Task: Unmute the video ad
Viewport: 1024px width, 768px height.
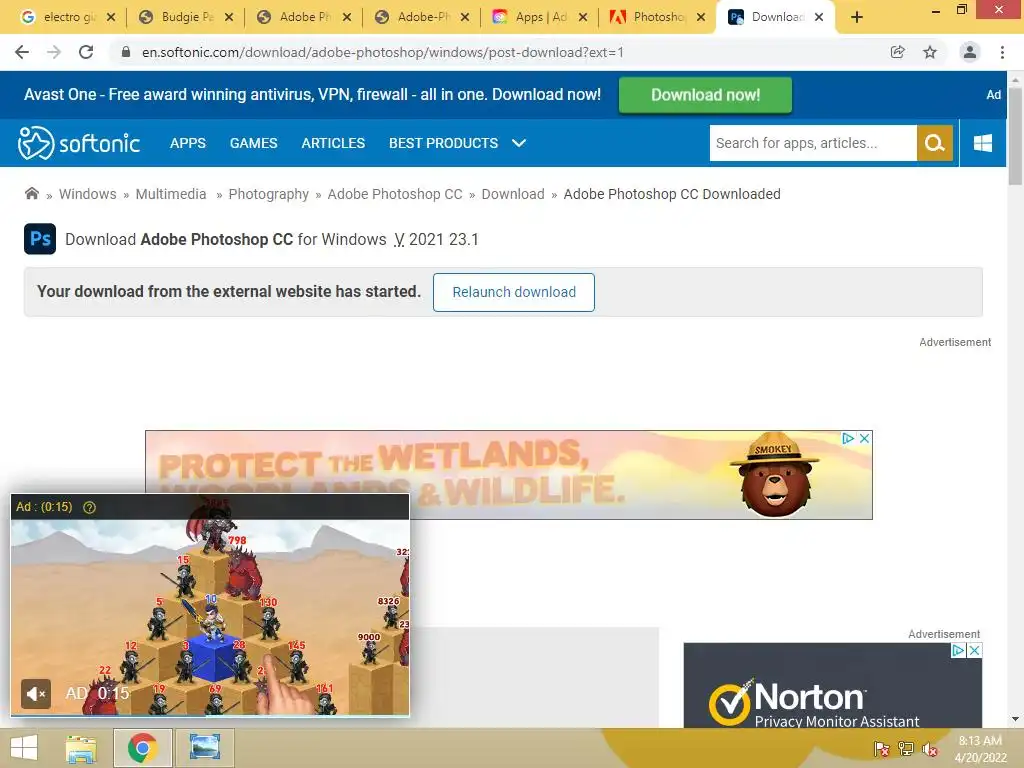Action: tap(36, 694)
